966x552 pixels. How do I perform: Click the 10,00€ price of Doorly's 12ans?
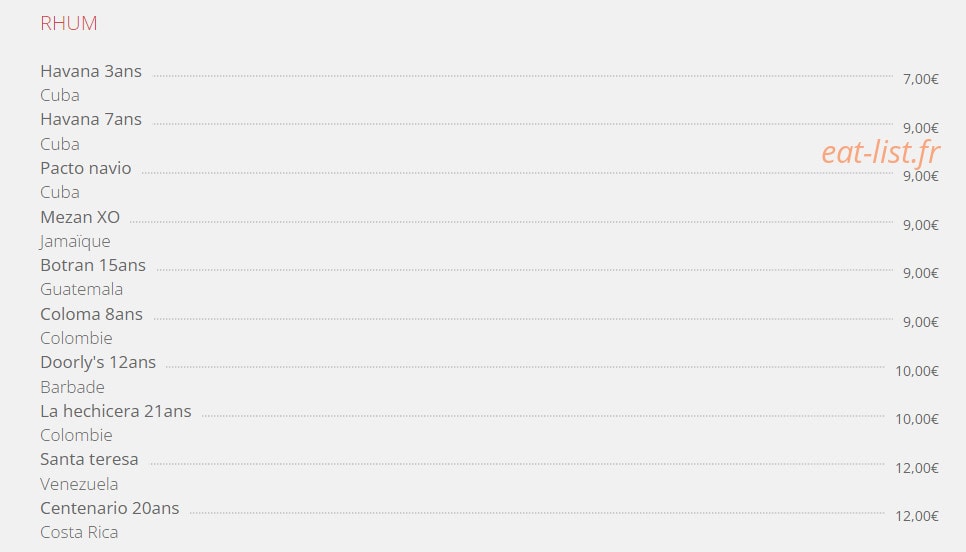tap(917, 371)
